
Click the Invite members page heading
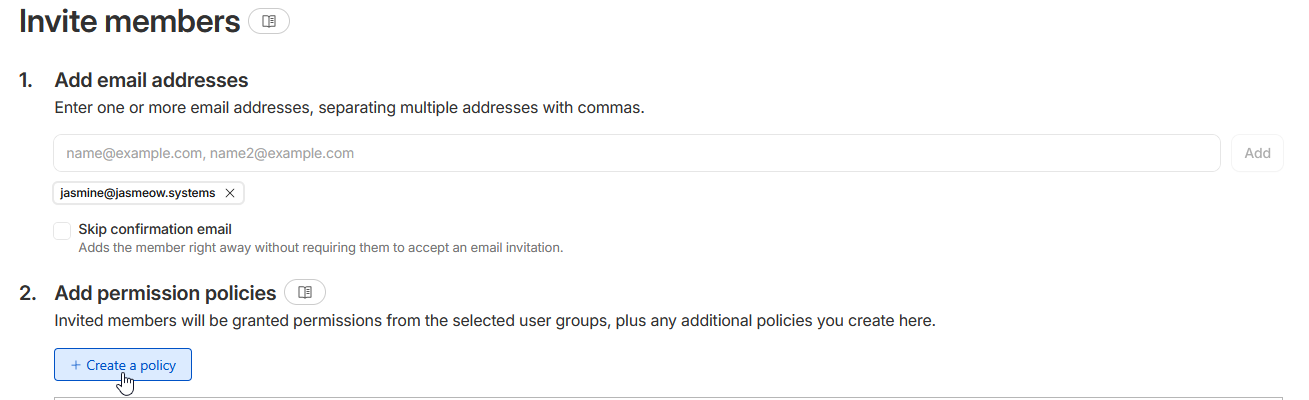[129, 22]
